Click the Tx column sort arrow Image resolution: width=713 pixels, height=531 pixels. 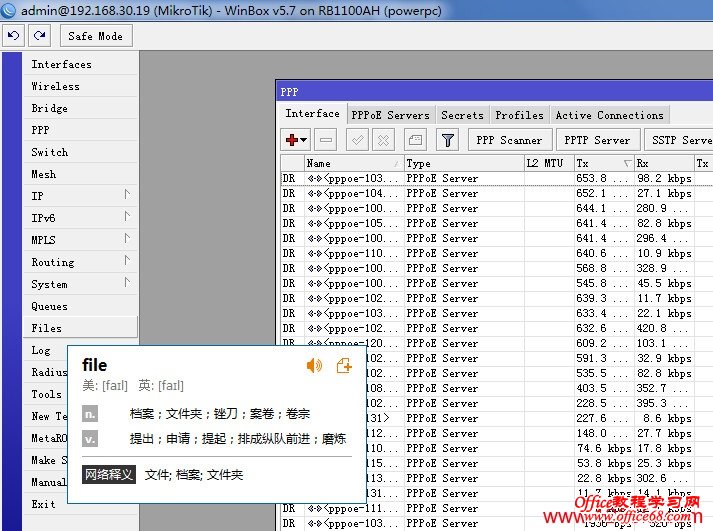[628, 163]
